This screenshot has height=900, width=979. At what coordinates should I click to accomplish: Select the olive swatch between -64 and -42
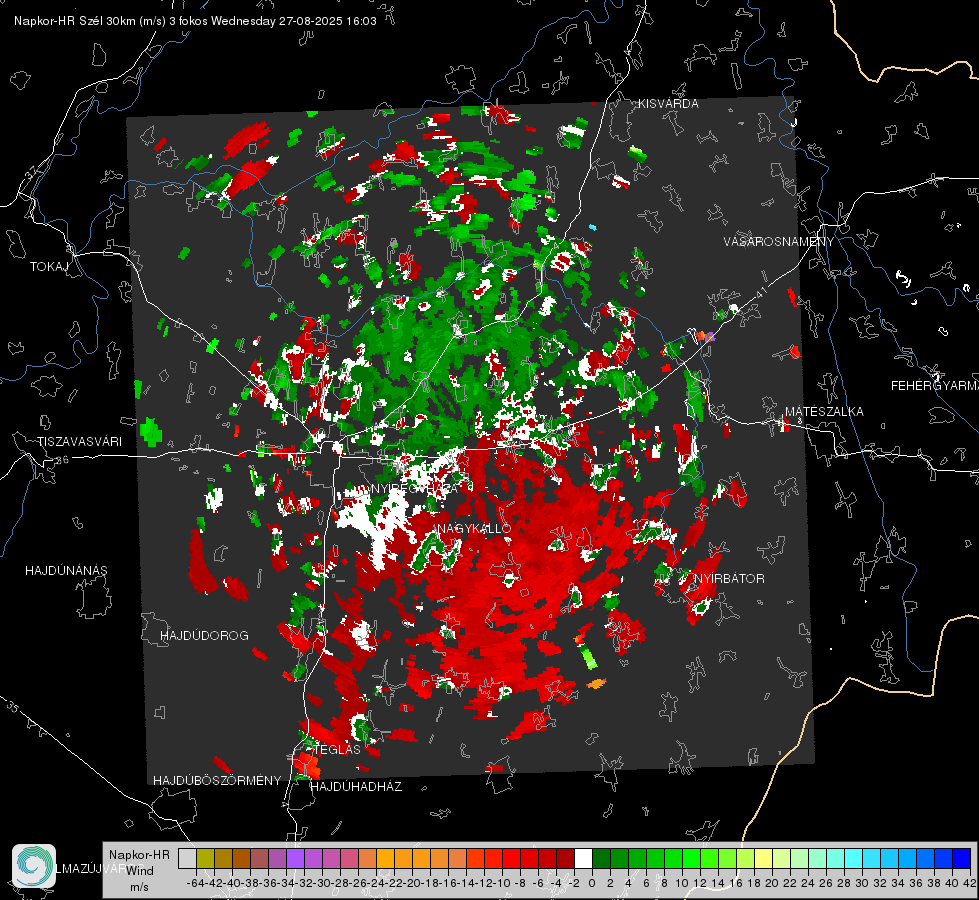(x=205, y=858)
